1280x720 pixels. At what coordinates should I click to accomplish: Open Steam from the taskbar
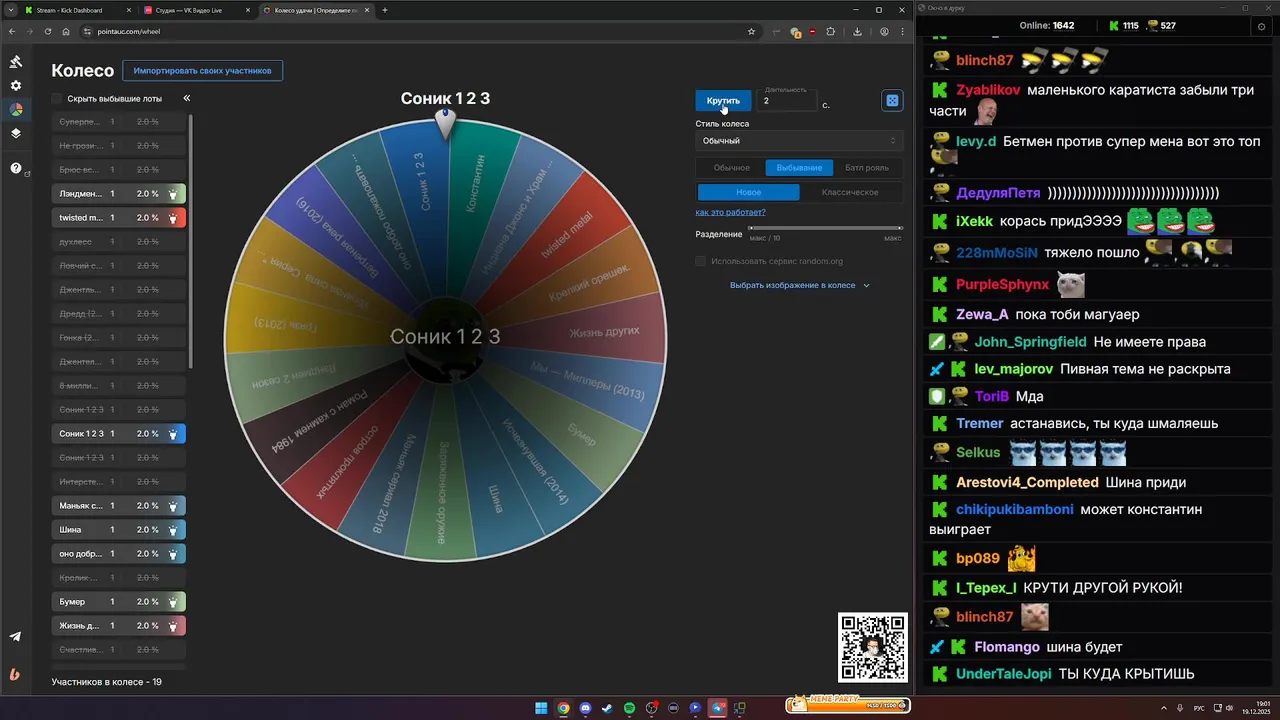coord(607,708)
